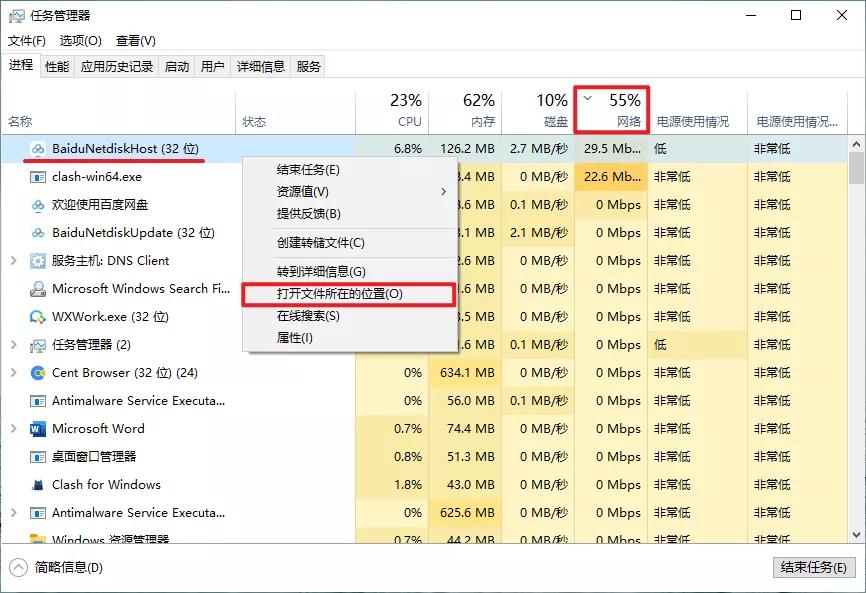Image resolution: width=866 pixels, height=593 pixels.
Task: Open the 查看 menu
Action: click(135, 41)
